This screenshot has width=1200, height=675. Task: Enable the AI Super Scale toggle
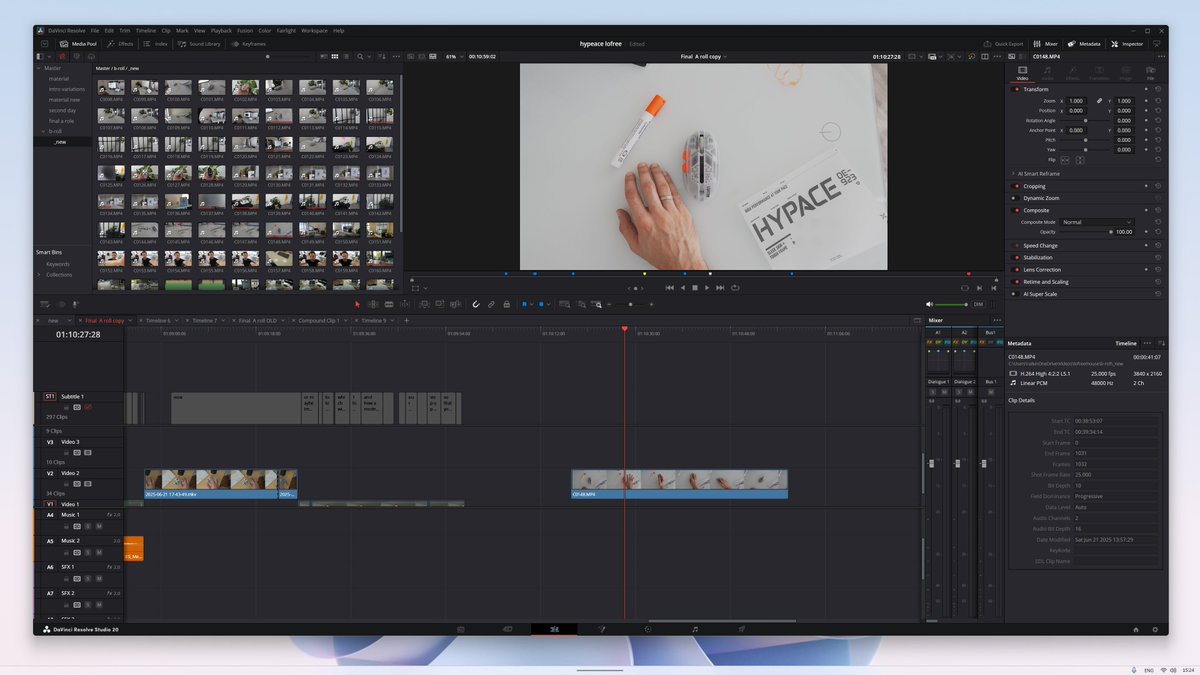(x=1017, y=294)
